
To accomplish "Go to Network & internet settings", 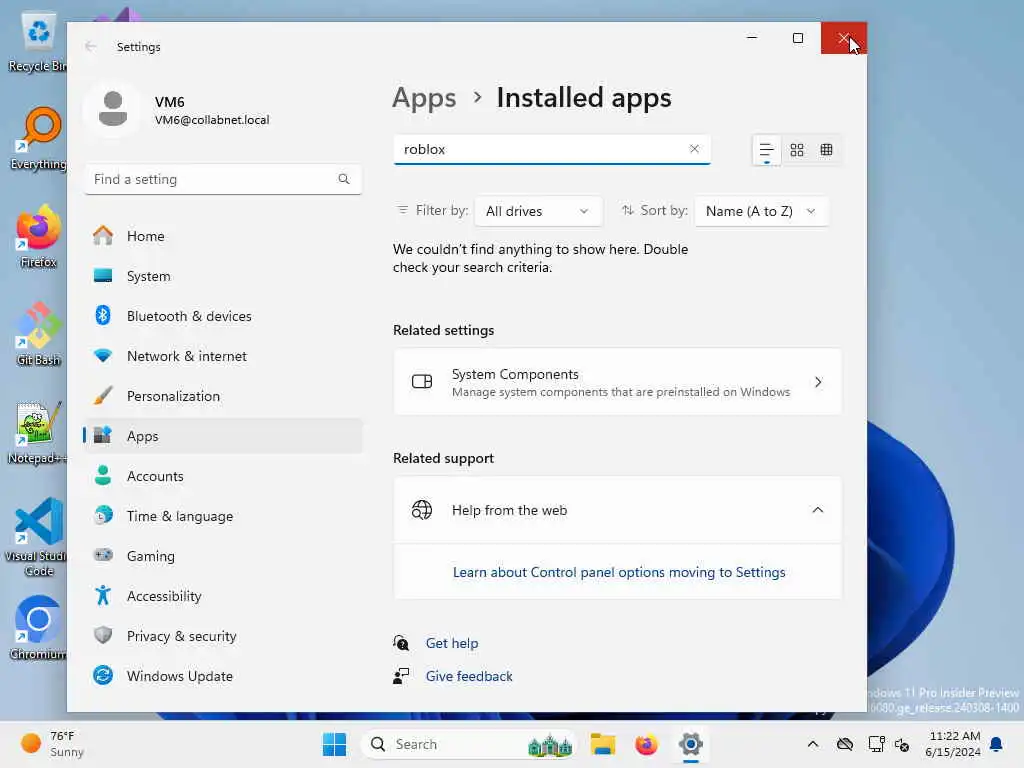I will tap(223, 356).
